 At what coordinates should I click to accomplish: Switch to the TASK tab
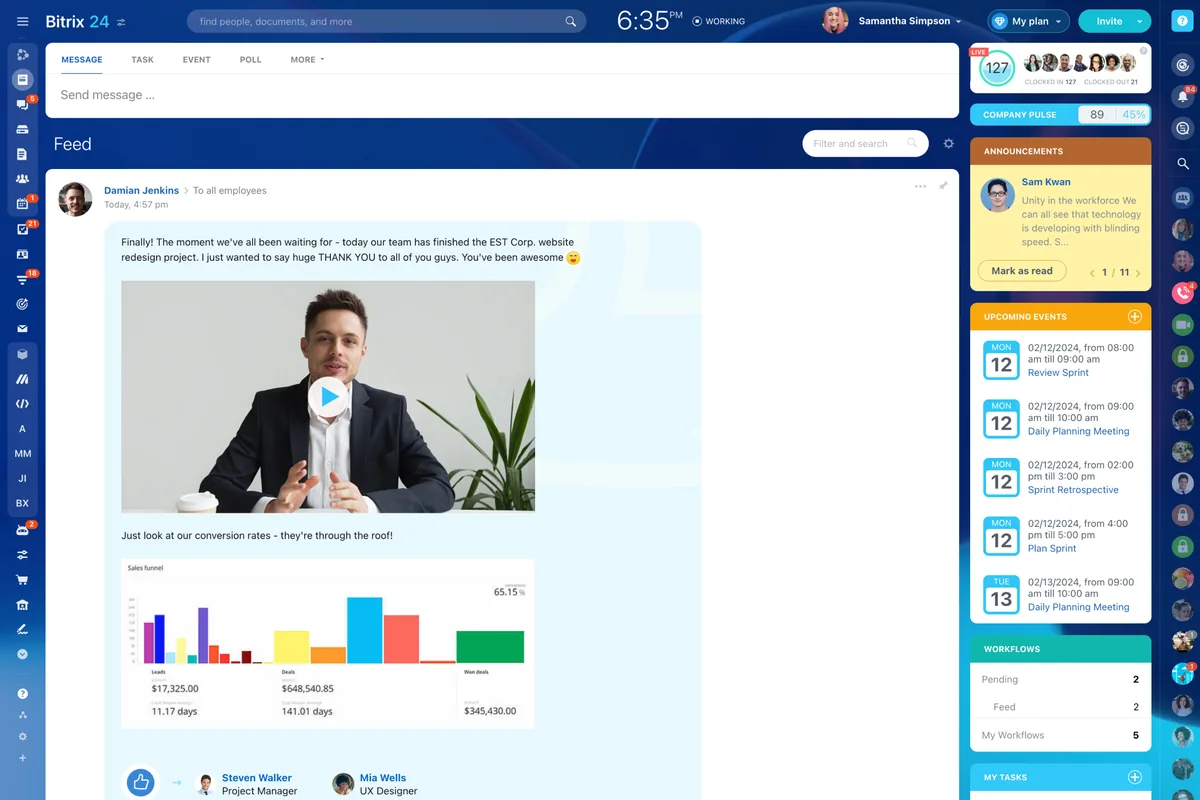[x=143, y=60]
